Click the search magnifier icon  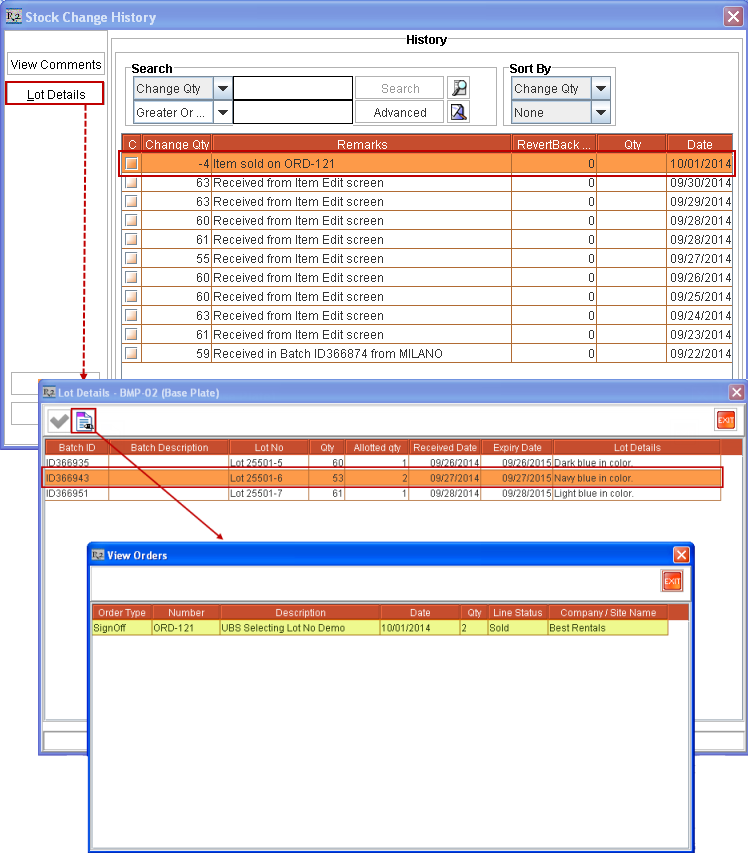click(459, 88)
